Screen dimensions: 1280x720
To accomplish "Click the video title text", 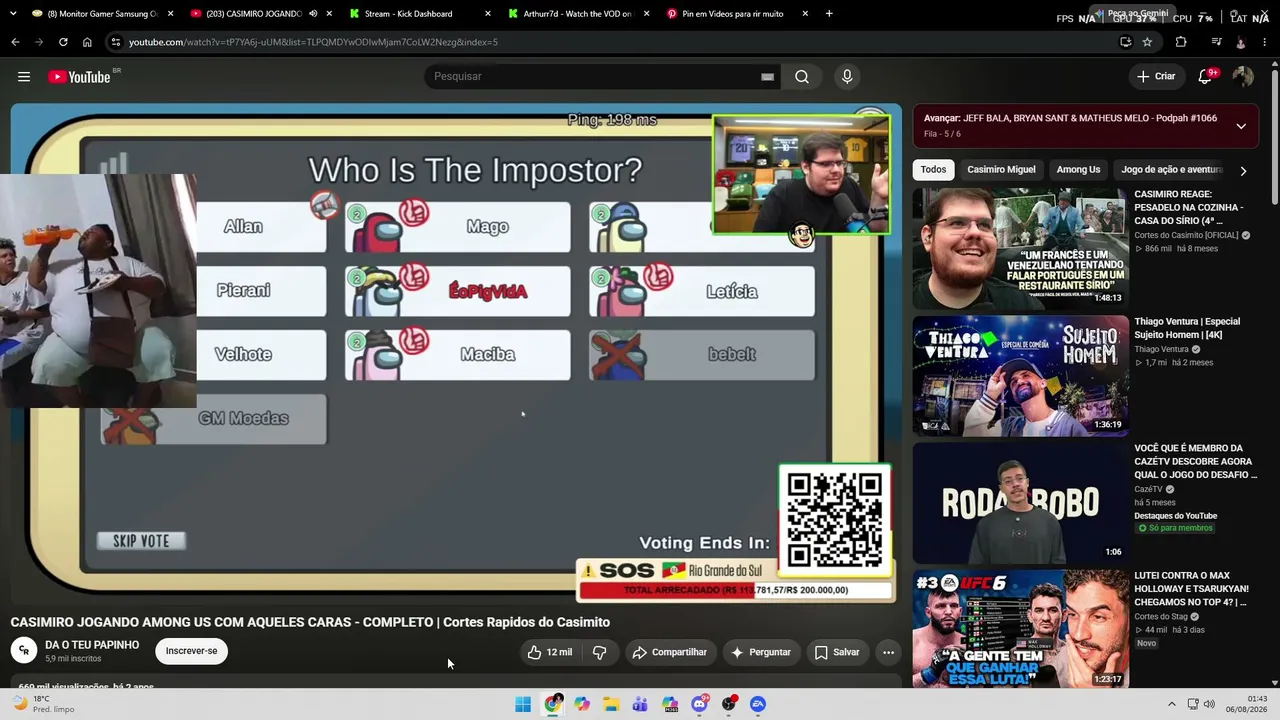I will [310, 622].
